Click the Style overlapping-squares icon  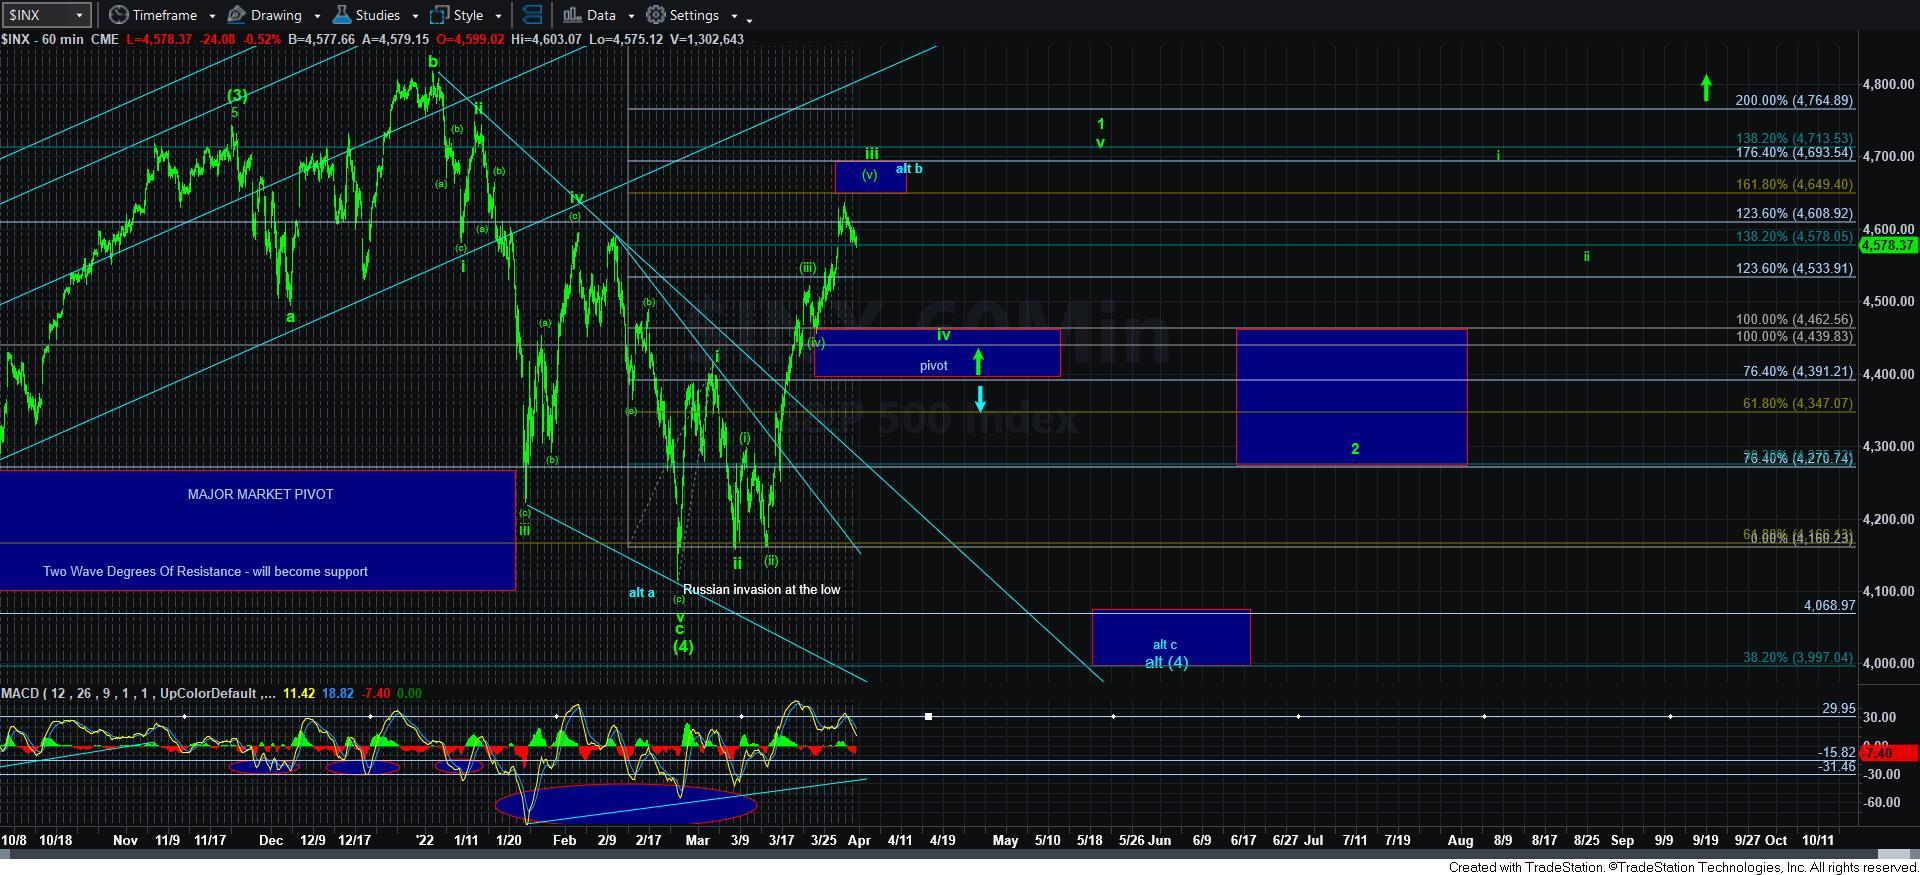(x=439, y=15)
